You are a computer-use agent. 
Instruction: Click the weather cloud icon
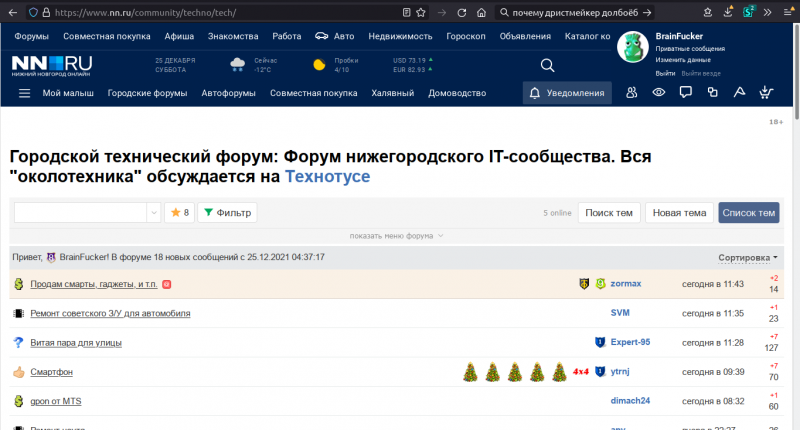tap(238, 65)
